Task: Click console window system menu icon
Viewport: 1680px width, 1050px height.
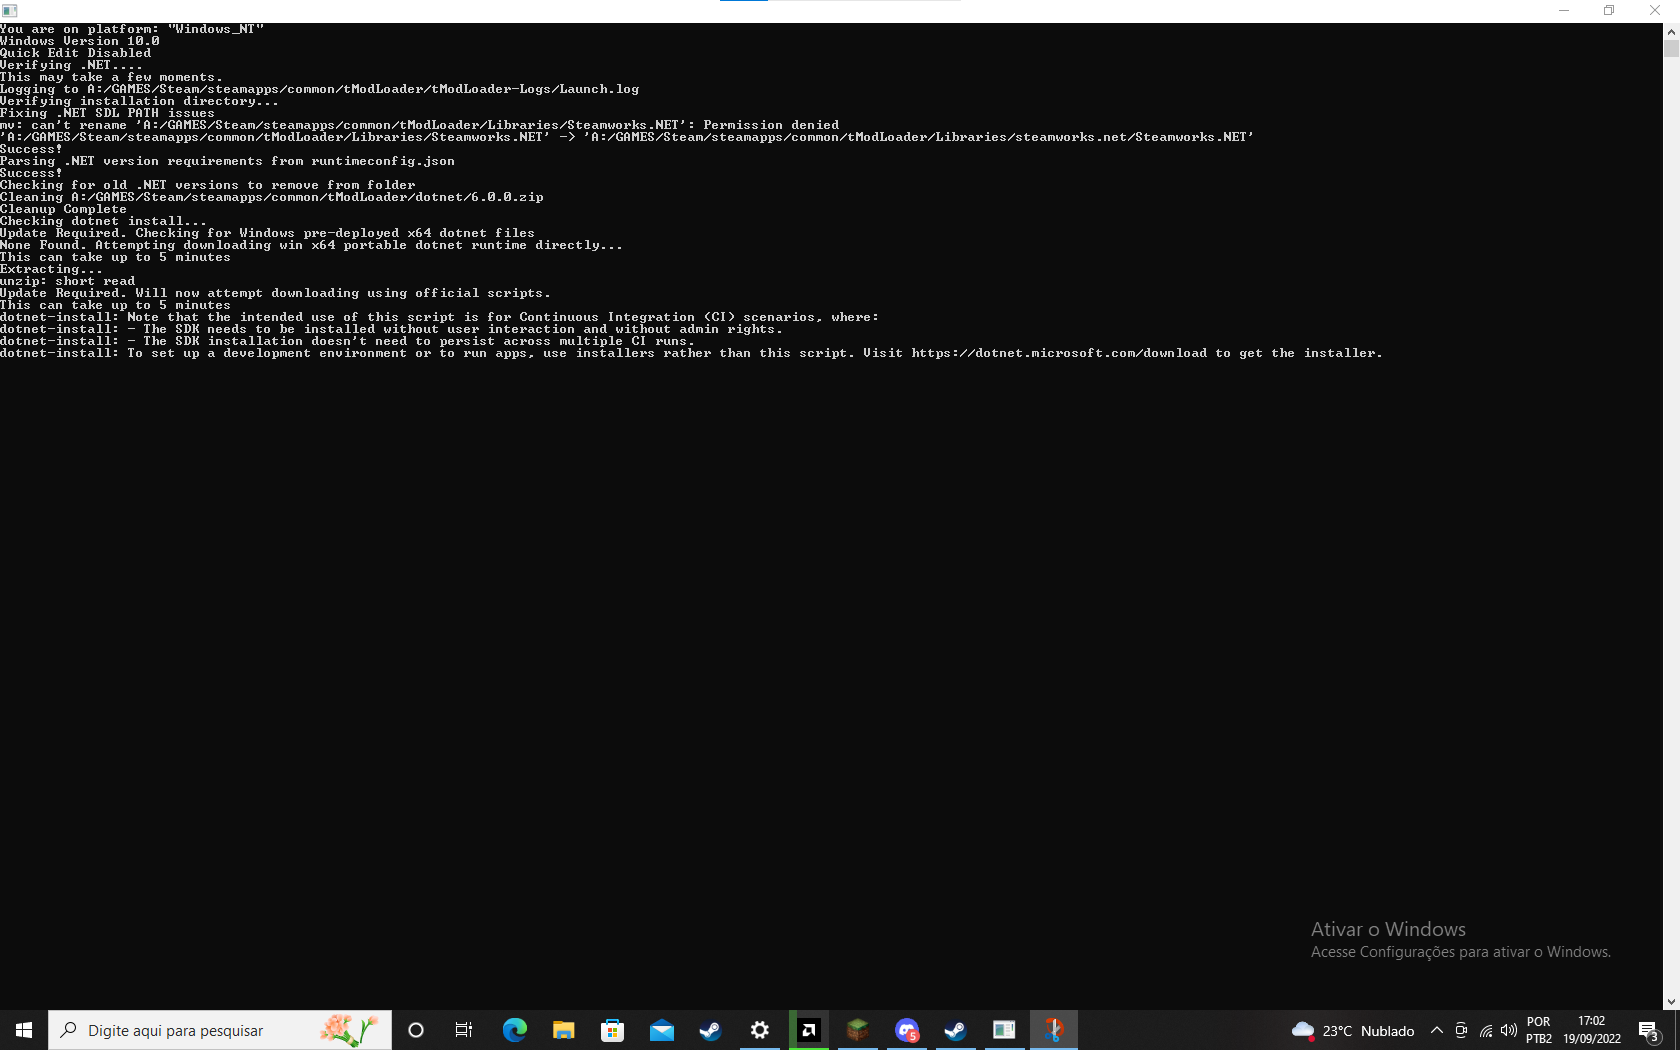Action: click(10, 11)
